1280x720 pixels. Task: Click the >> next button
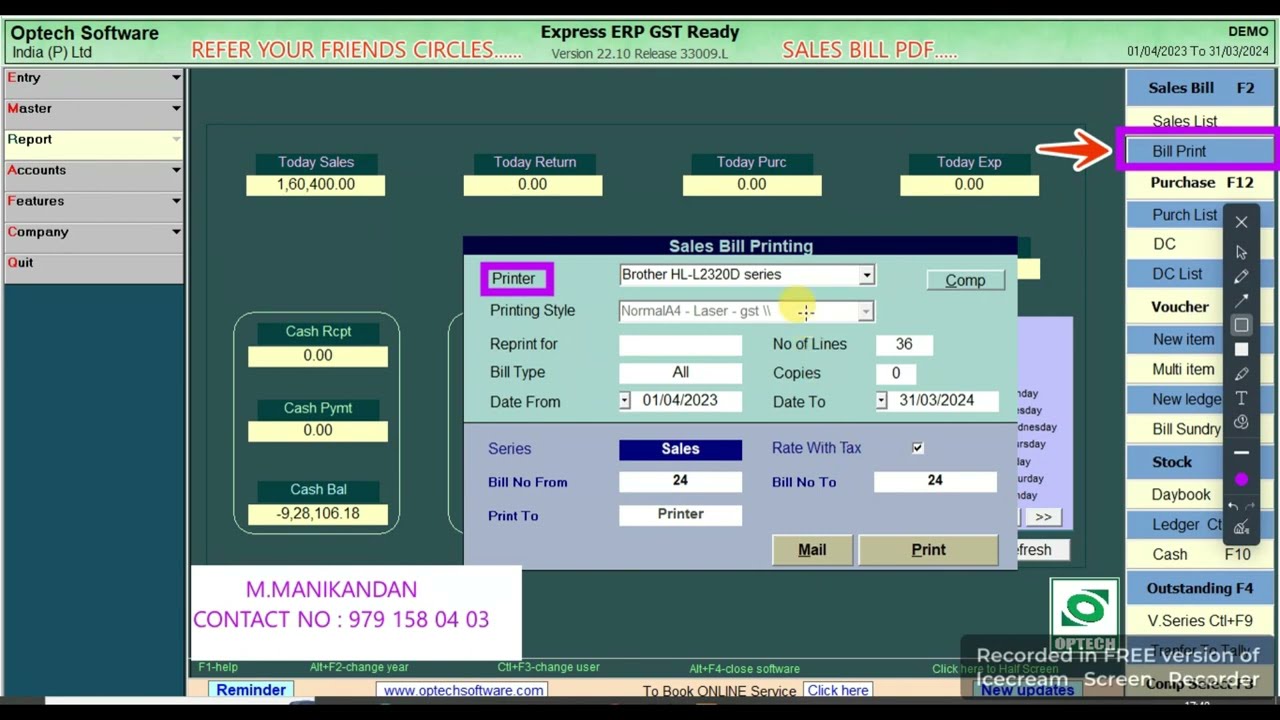click(x=1043, y=517)
